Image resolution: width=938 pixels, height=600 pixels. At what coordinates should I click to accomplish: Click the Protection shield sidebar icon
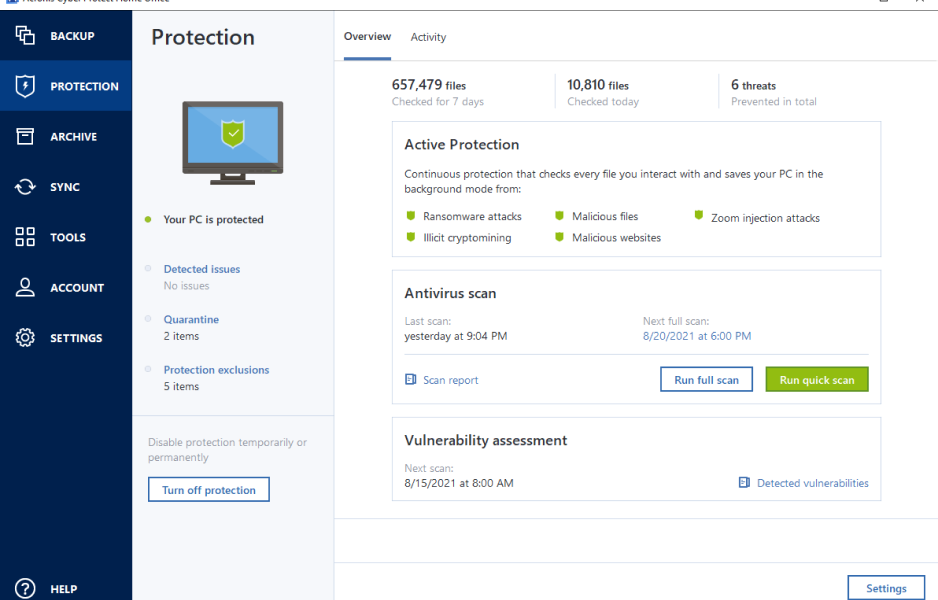click(x=25, y=87)
